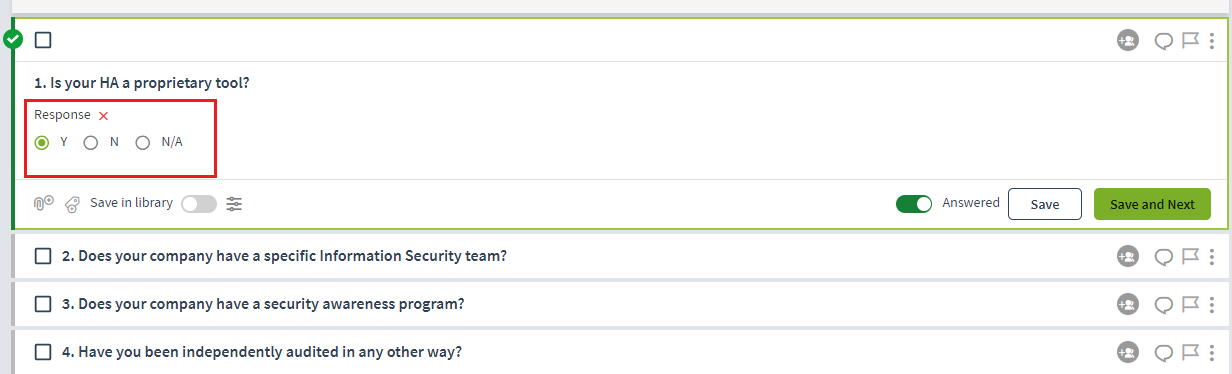Viewport: 1232px width, 374px height.
Task: Click the Save and Next button
Action: [1152, 204]
